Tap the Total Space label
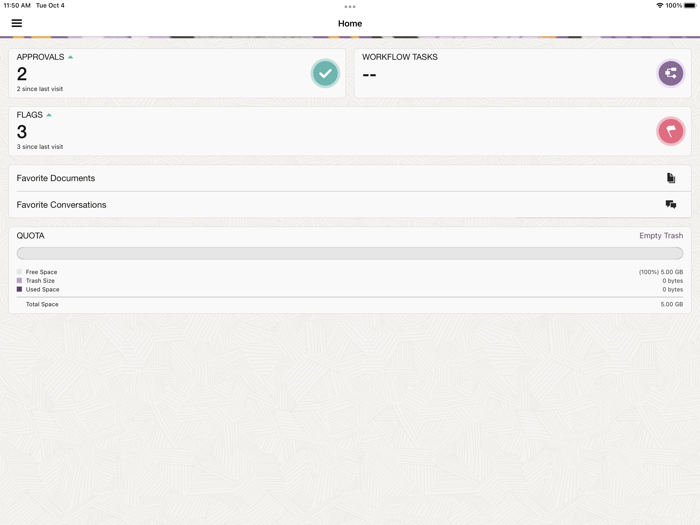Screen dimensions: 700x525 (42, 304)
